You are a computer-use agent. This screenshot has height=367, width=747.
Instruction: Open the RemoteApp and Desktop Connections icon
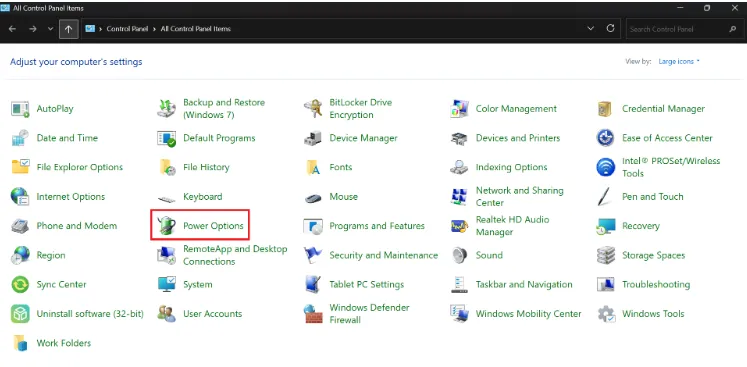pyautogui.click(x=167, y=255)
